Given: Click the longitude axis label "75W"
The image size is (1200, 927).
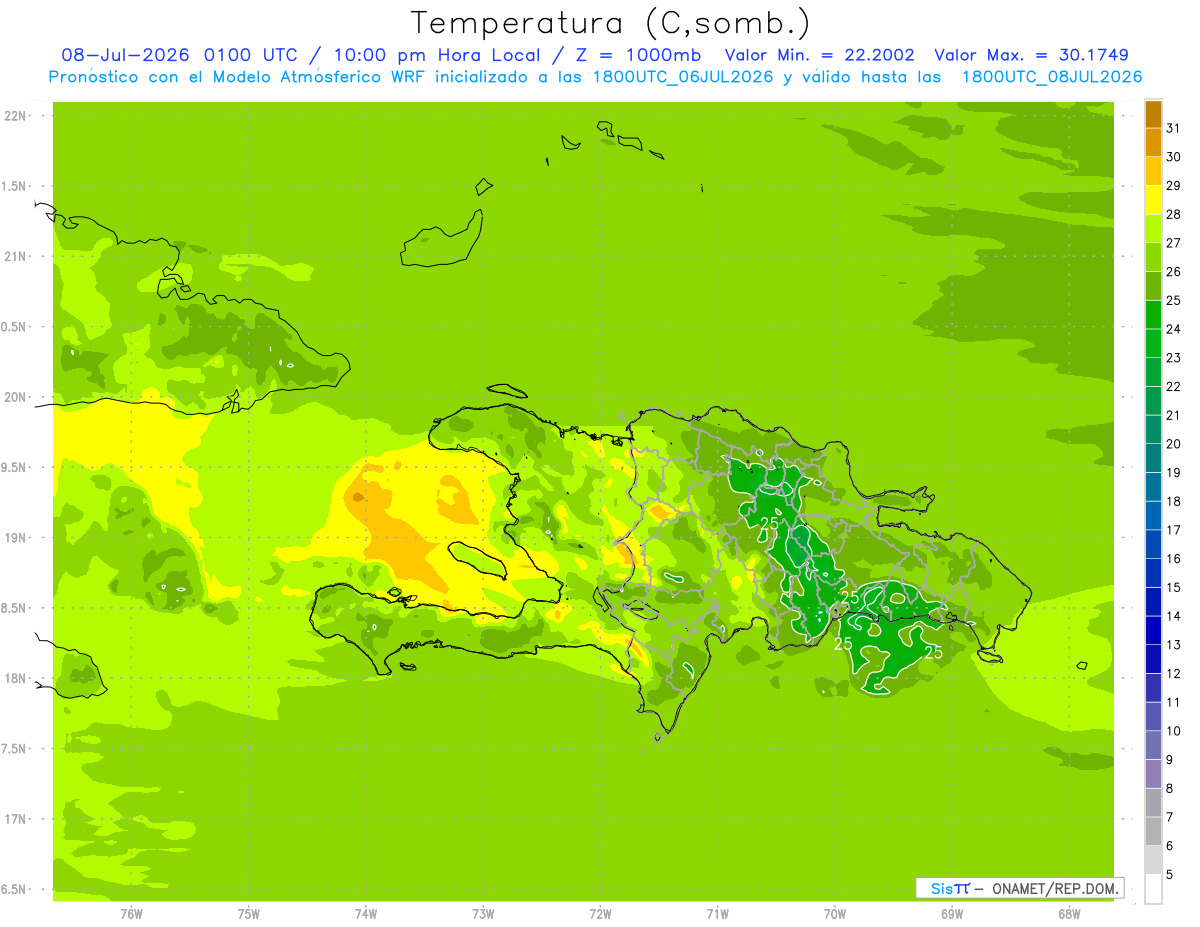Looking at the screenshot, I should tap(249, 914).
